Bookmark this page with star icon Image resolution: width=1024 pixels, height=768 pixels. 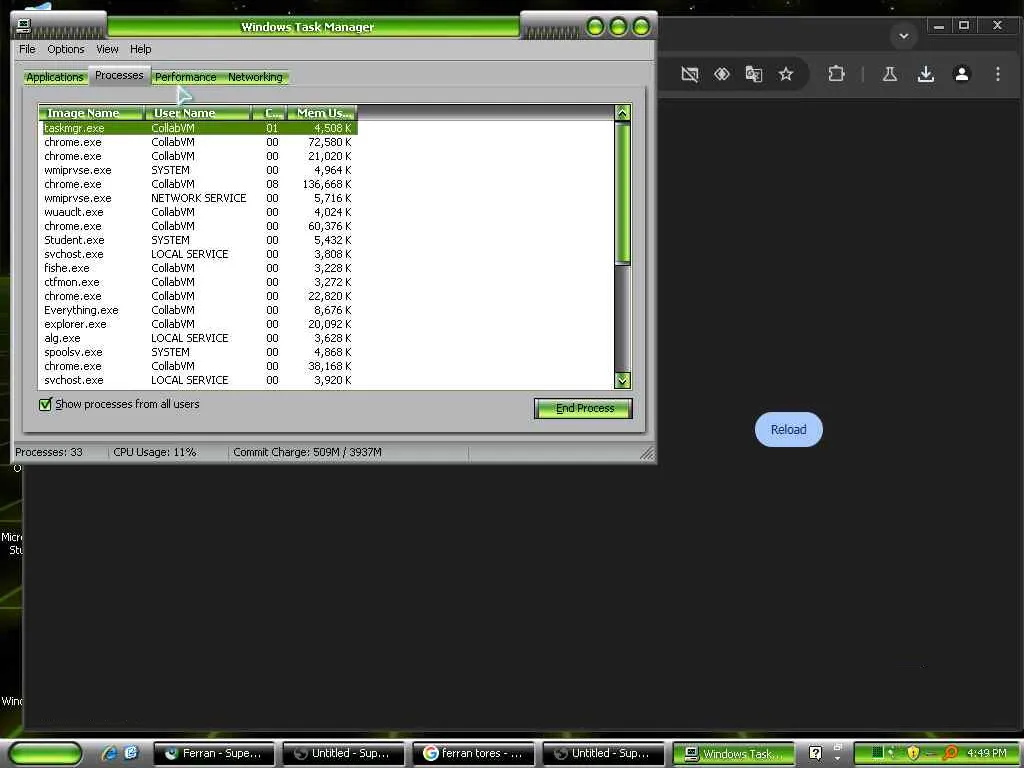point(786,74)
